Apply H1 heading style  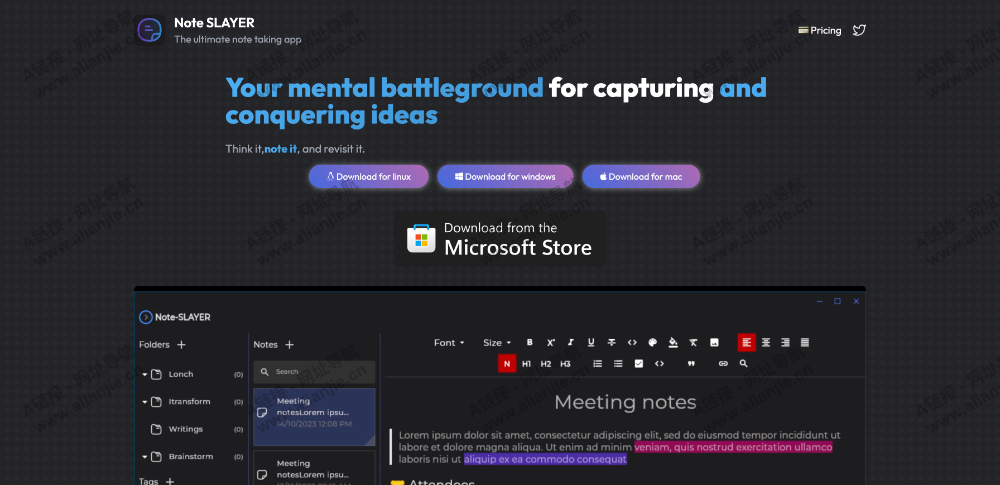tap(526, 364)
